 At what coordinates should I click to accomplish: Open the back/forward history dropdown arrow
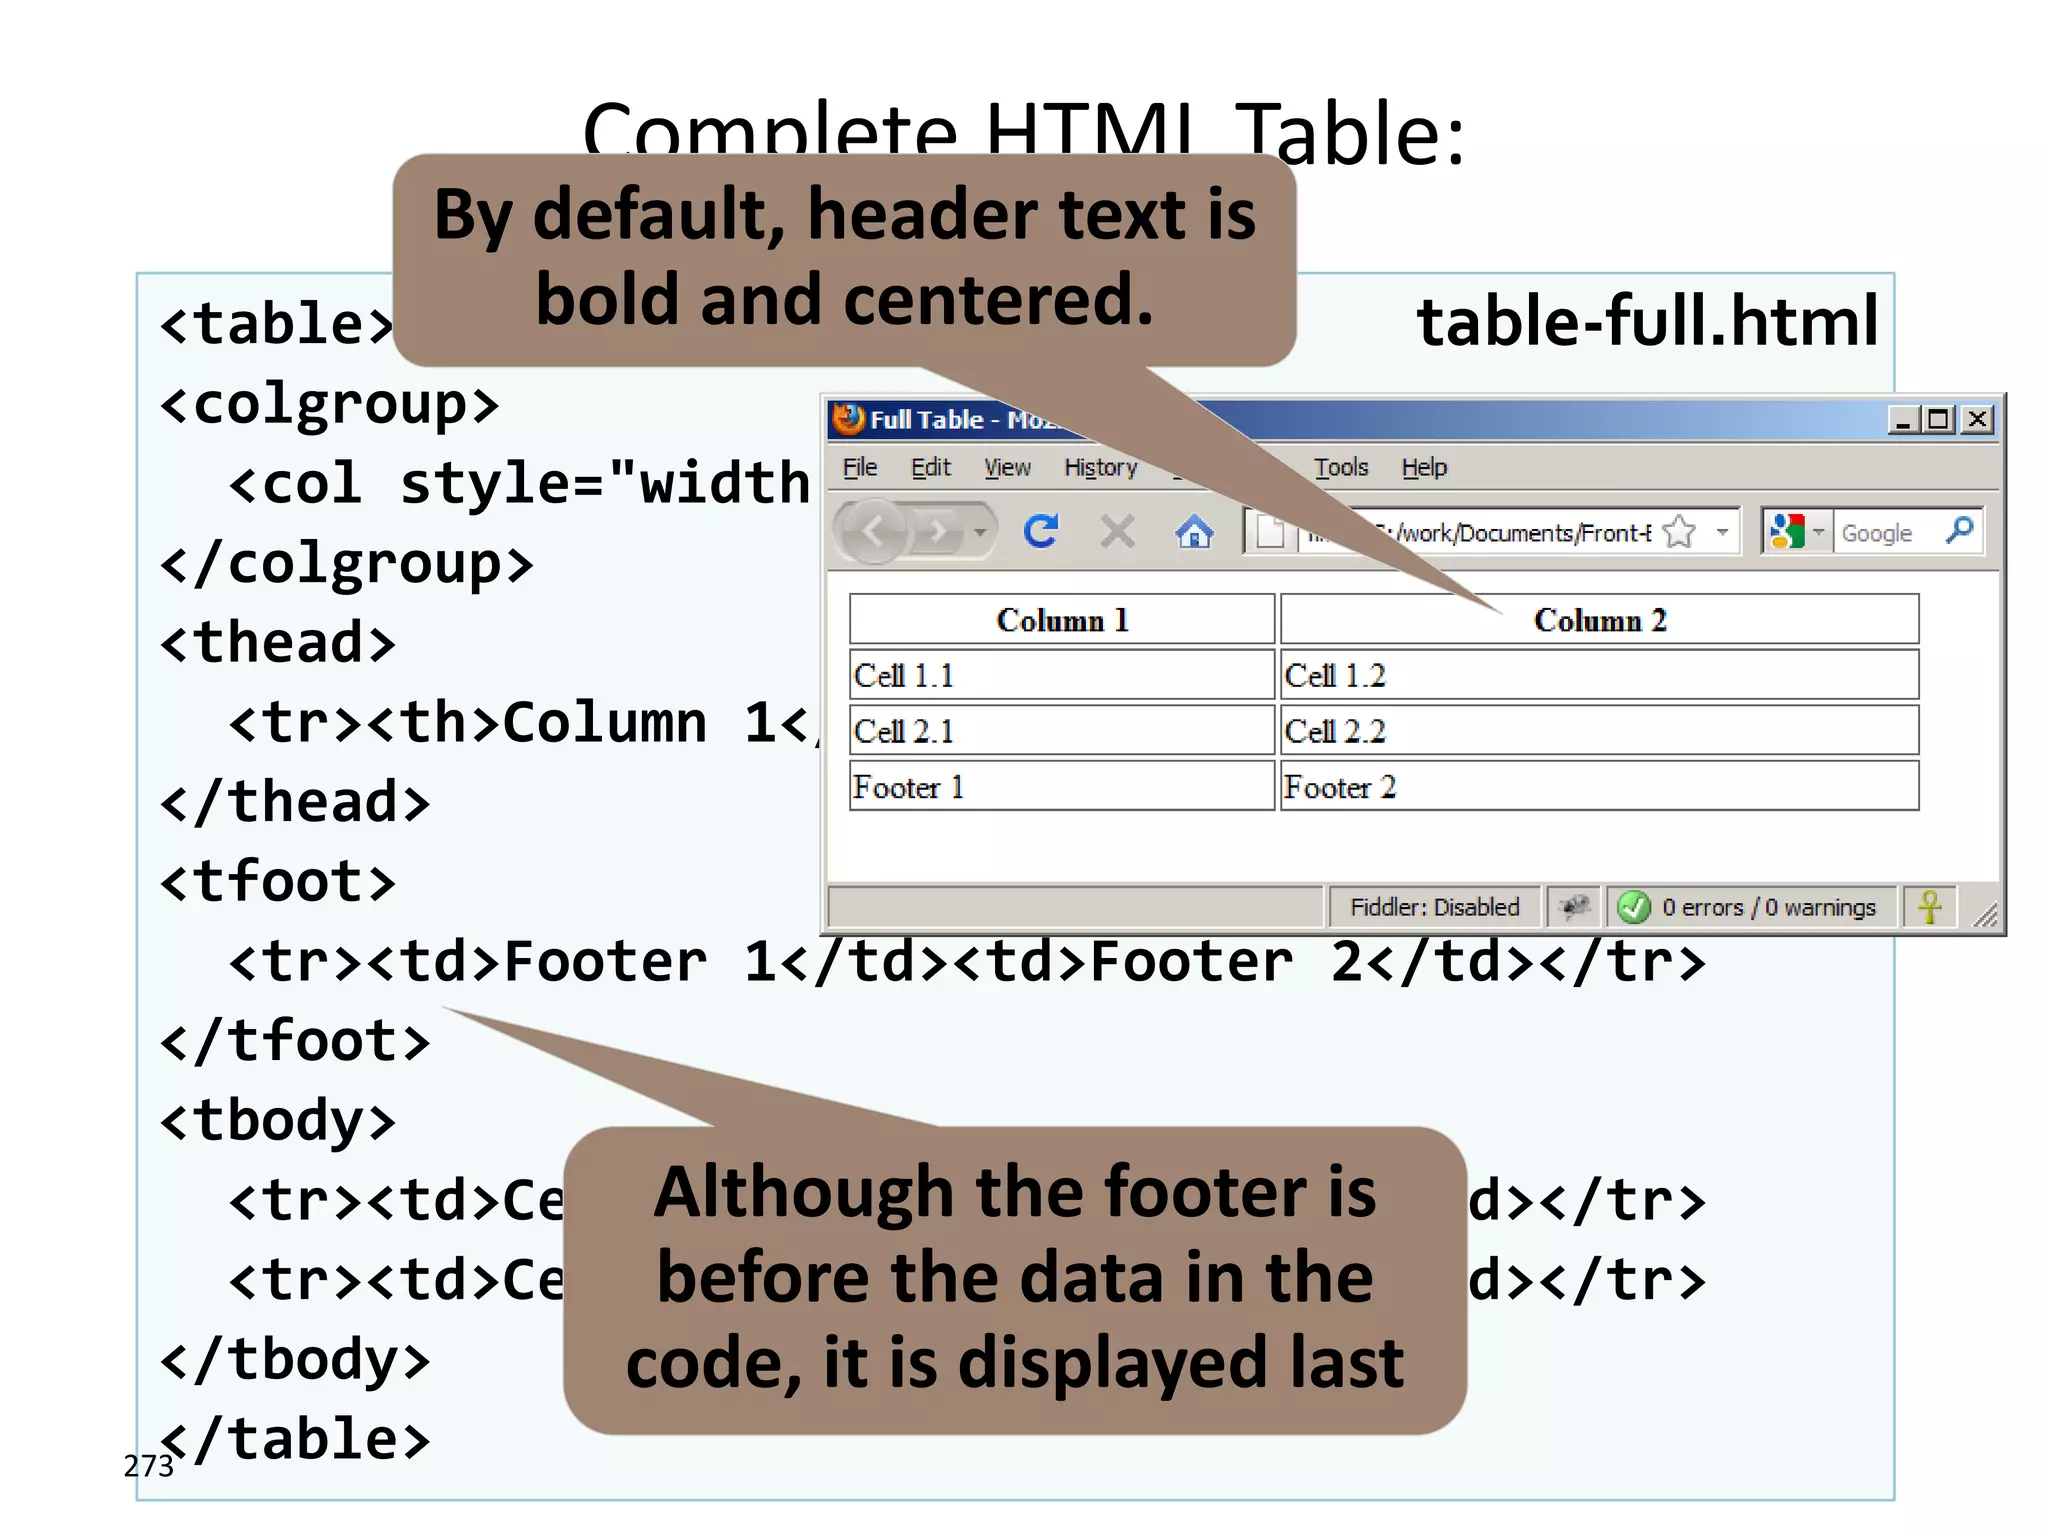pos(981,532)
